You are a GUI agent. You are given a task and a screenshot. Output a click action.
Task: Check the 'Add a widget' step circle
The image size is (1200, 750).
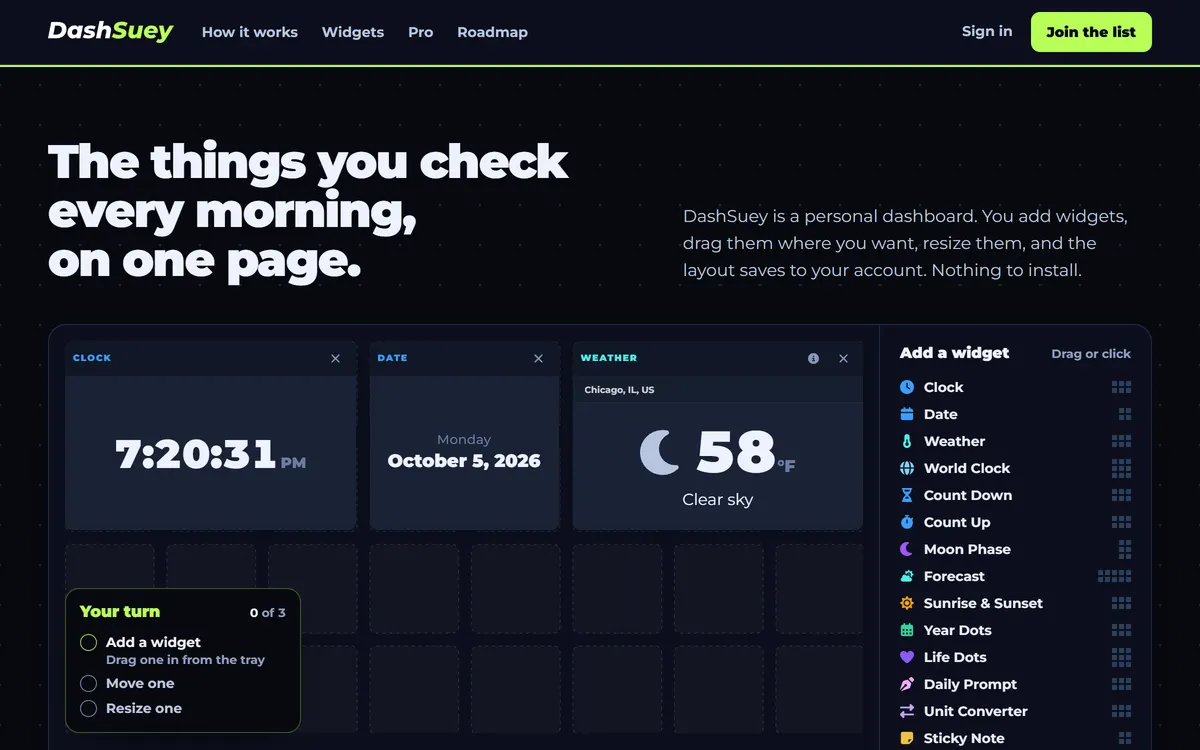click(x=88, y=642)
